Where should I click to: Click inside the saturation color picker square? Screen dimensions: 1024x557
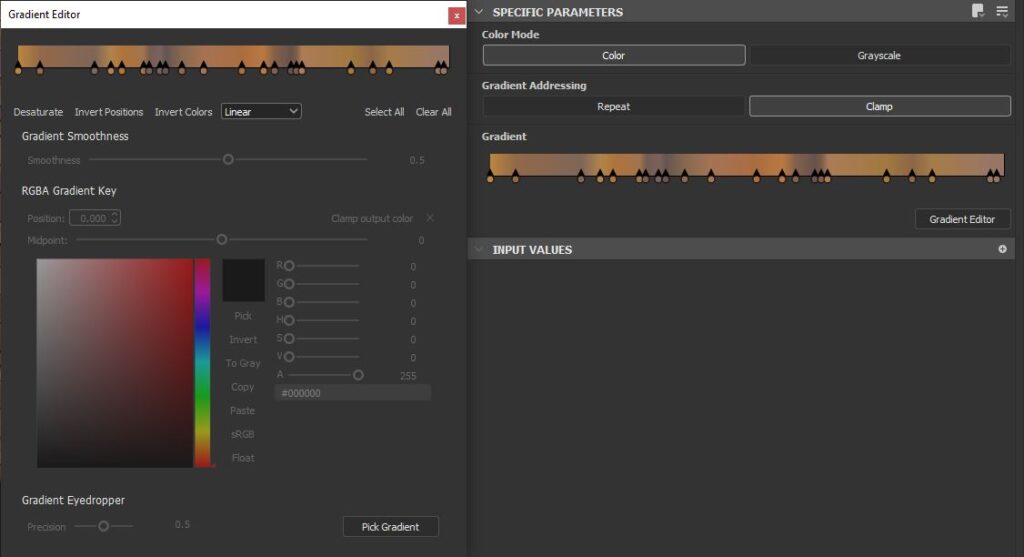[x=114, y=363]
